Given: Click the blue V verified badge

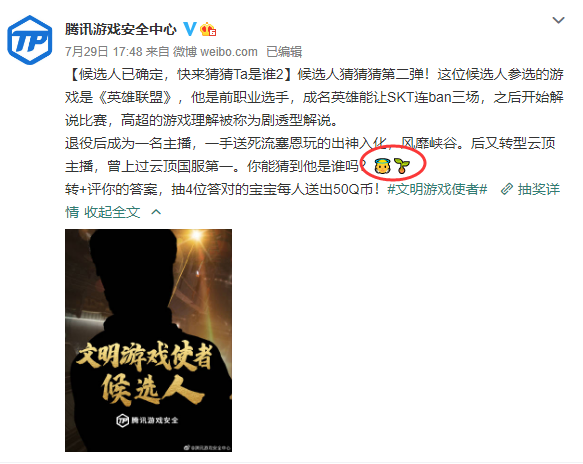Looking at the screenshot, I should click(x=190, y=29).
